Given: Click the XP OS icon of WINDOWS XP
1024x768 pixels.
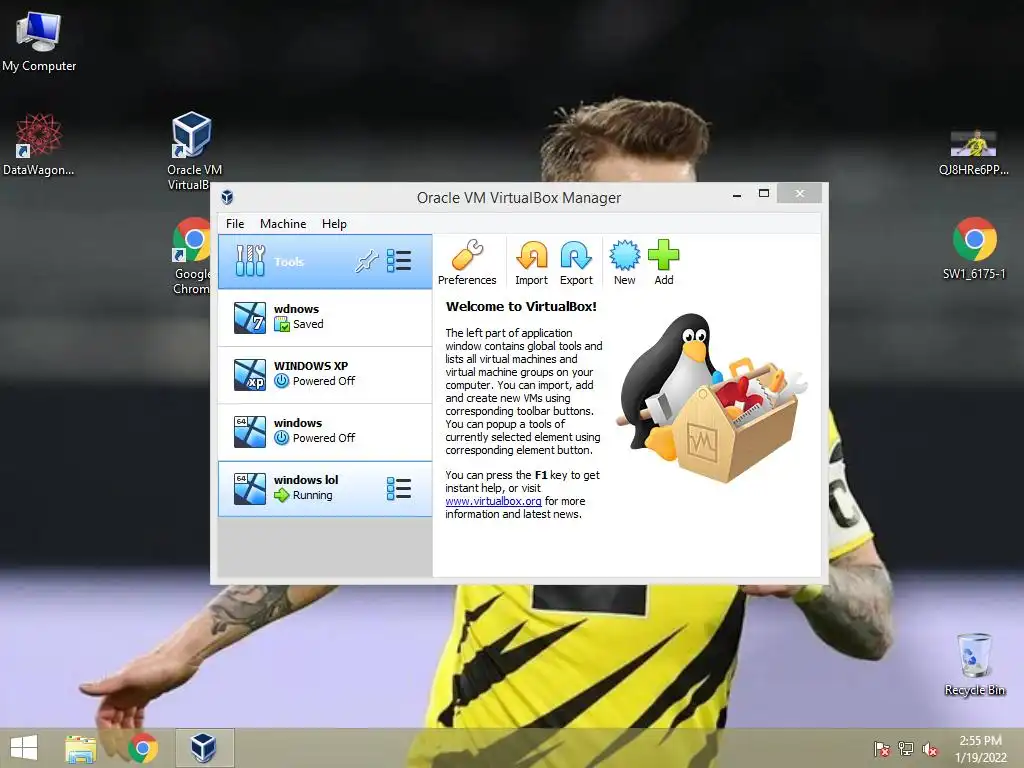Looking at the screenshot, I should point(250,374).
